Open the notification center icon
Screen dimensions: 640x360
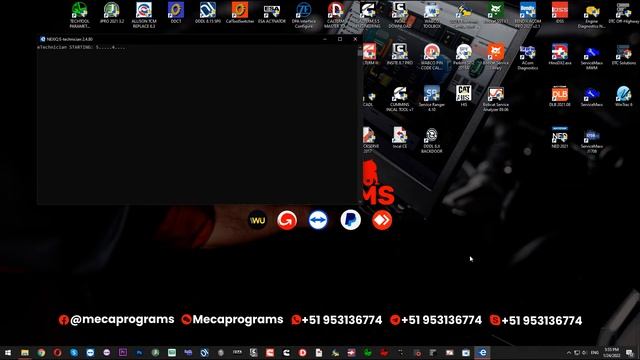(630, 353)
